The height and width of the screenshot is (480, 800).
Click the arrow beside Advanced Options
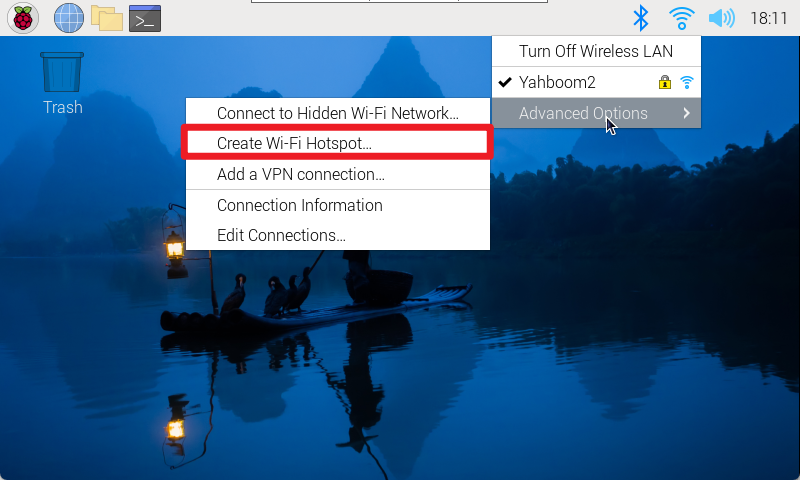(687, 113)
